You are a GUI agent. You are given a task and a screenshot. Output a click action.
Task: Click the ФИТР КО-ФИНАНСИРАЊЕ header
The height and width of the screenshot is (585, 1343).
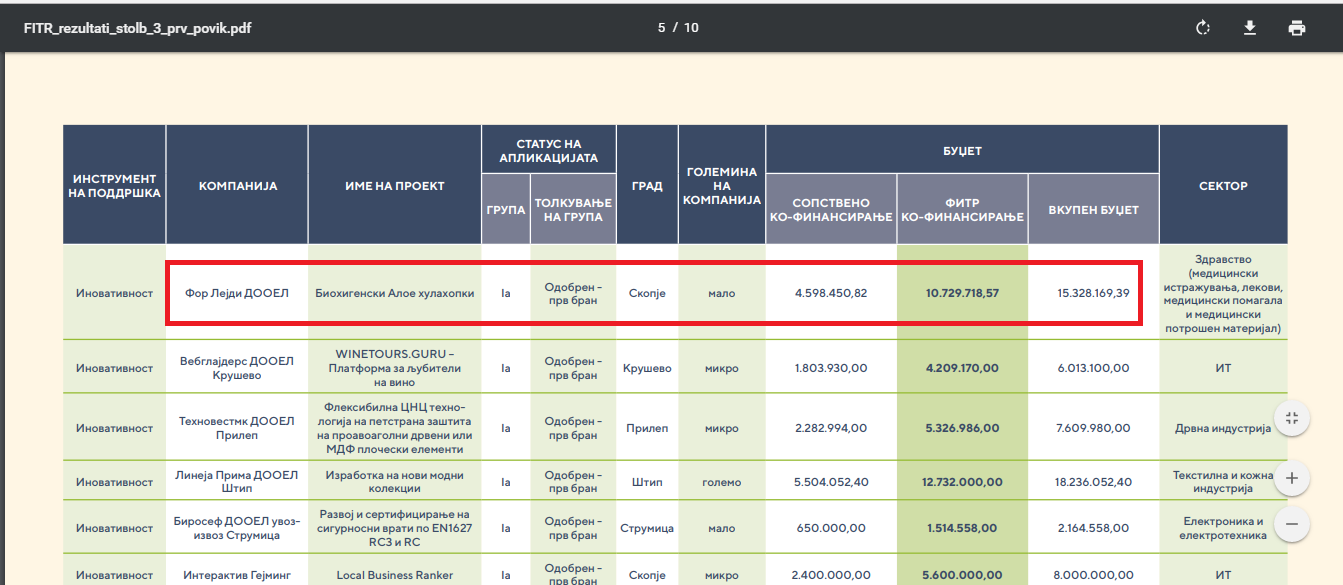pos(962,210)
